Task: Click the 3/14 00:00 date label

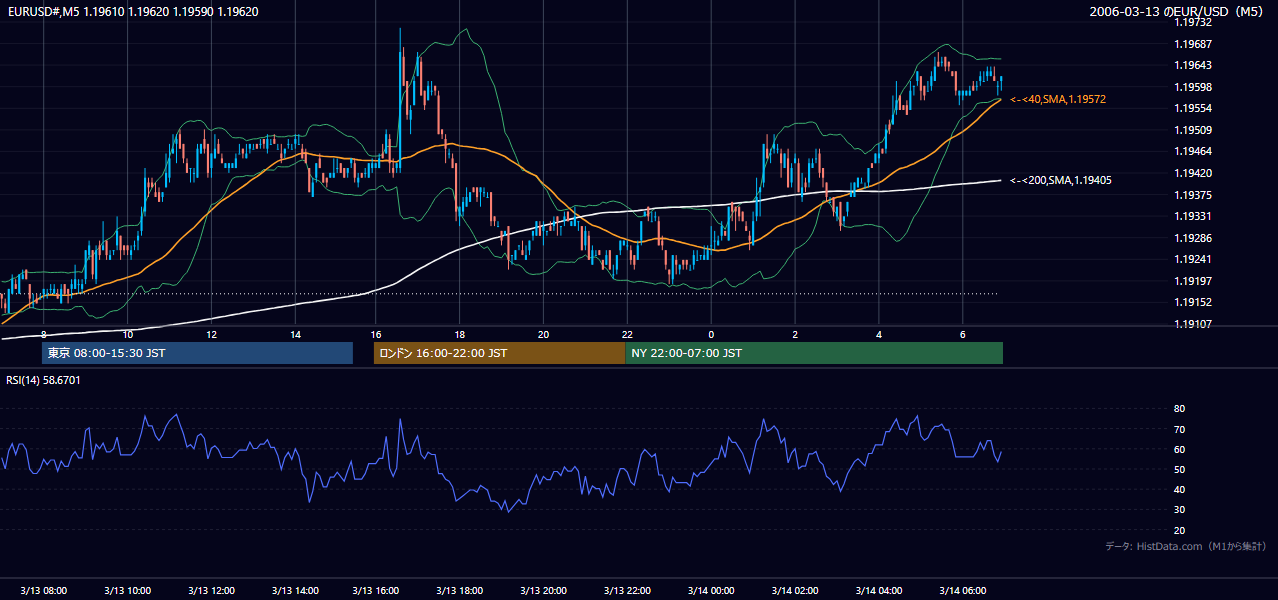Action: tap(713, 591)
